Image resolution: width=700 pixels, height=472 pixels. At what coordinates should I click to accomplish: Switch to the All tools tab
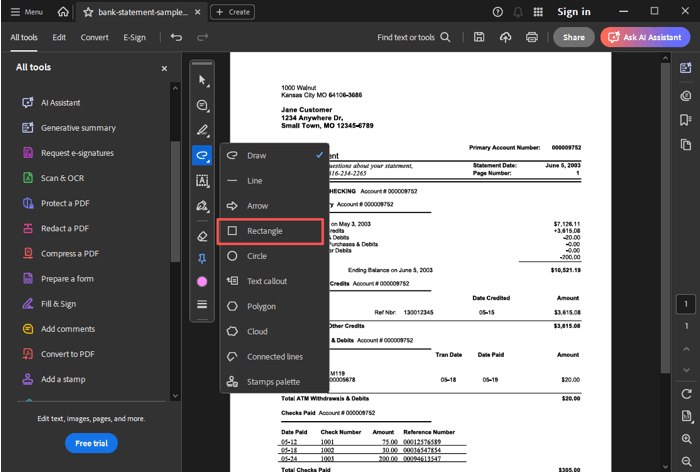click(24, 38)
